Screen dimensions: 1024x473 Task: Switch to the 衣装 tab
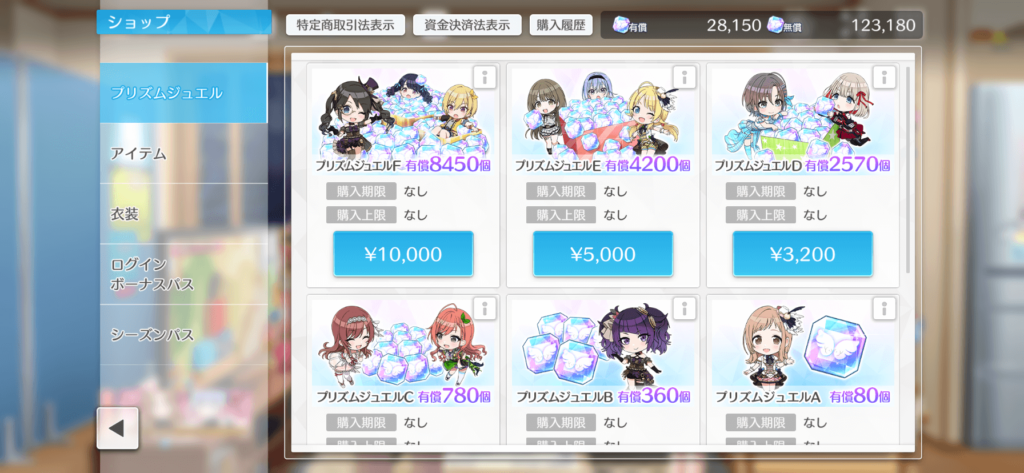[x=184, y=214]
